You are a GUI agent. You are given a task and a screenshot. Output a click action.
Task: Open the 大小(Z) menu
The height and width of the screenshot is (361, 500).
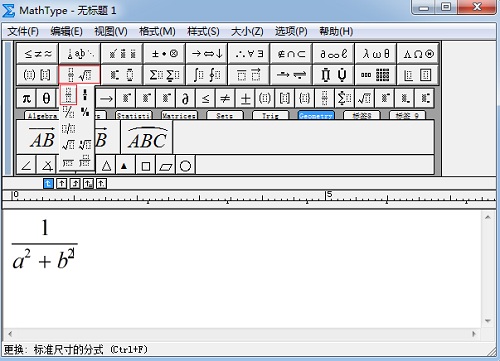[x=247, y=31]
